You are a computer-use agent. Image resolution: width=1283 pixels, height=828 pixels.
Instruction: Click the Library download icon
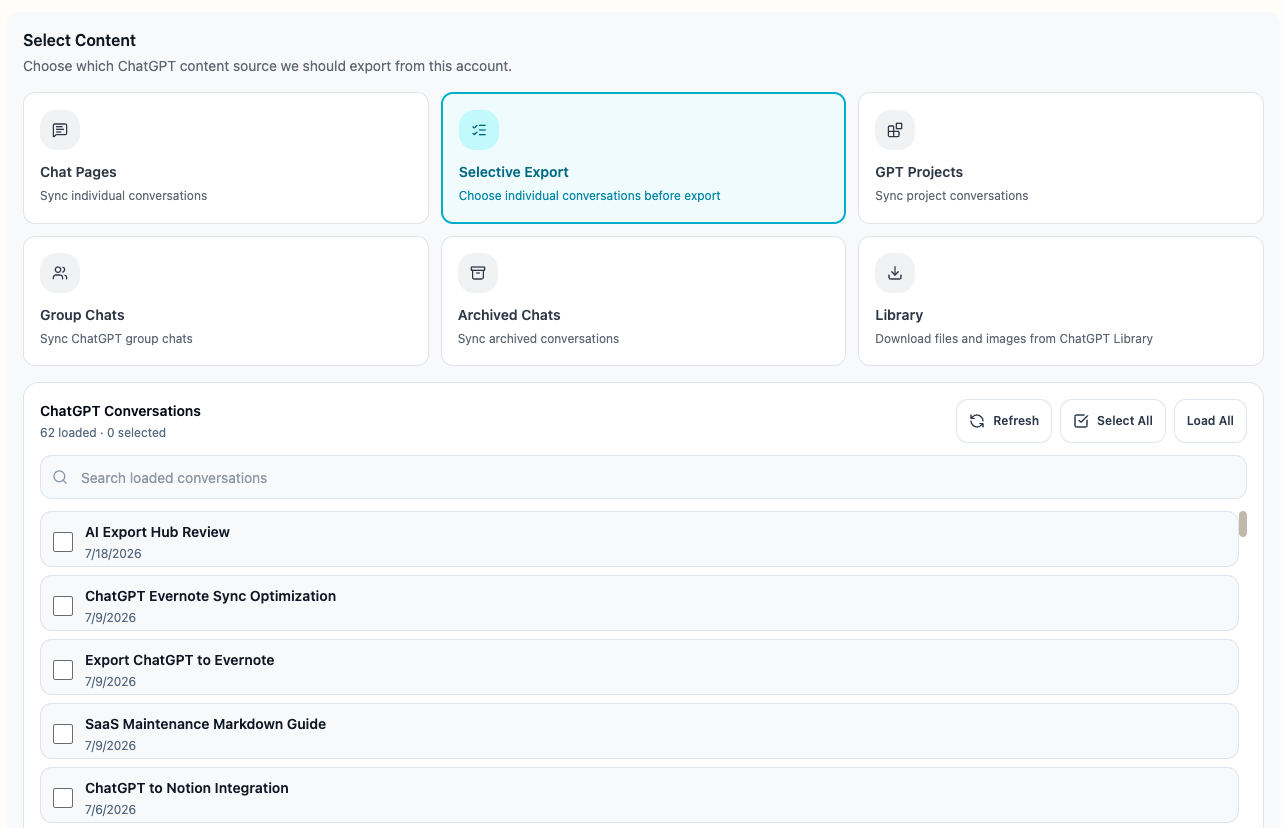pos(895,273)
